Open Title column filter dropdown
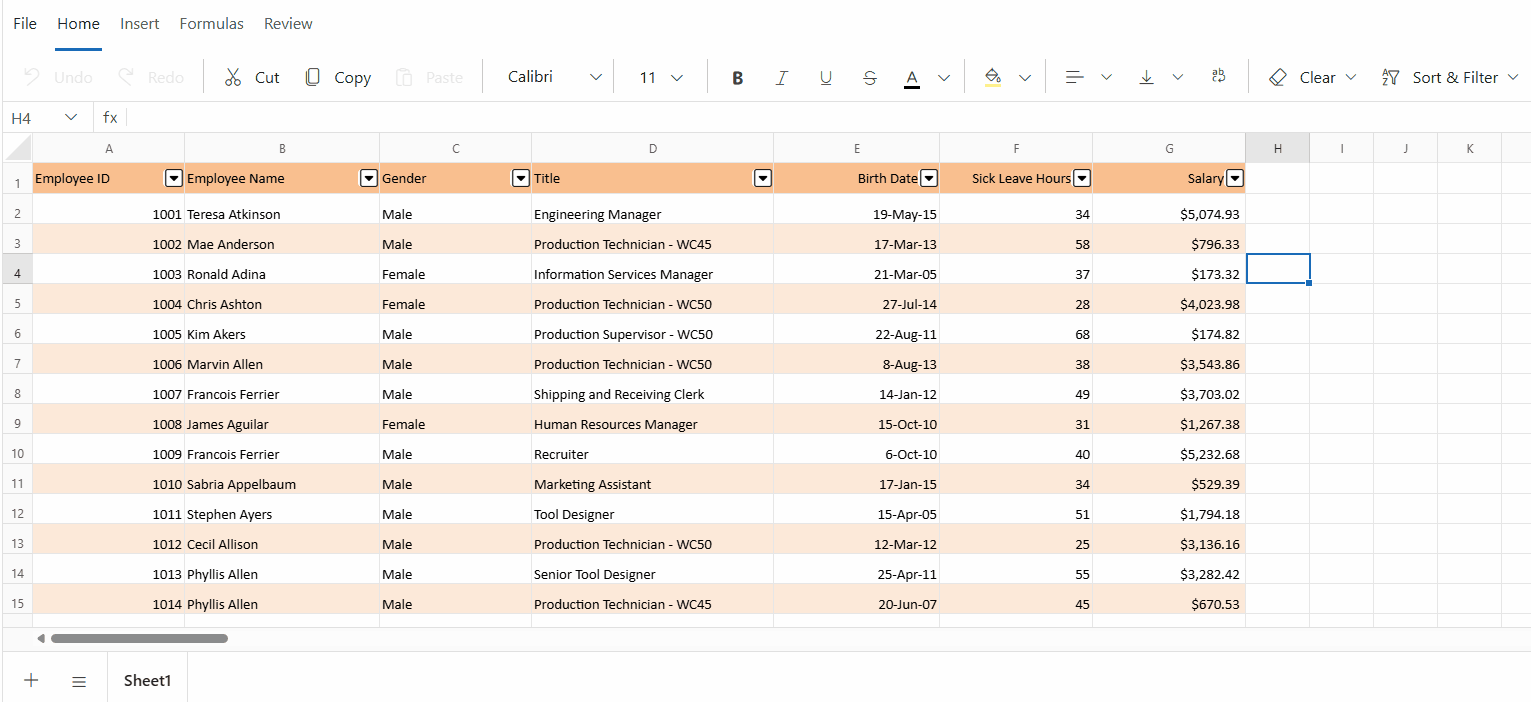This screenshot has height=702, width=1531. (762, 178)
